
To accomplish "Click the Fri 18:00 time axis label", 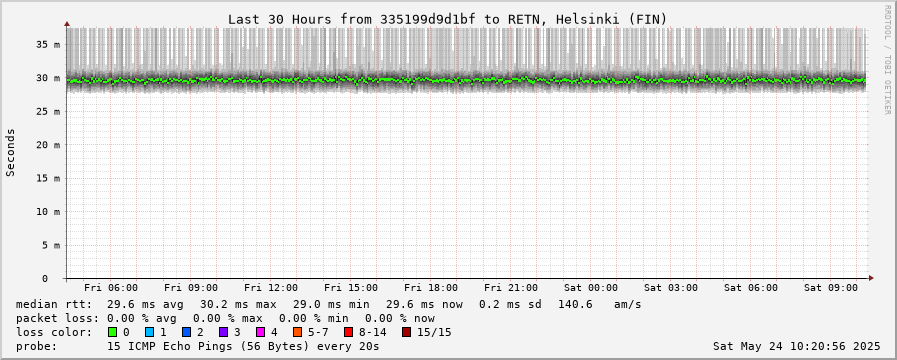I will click(430, 288).
